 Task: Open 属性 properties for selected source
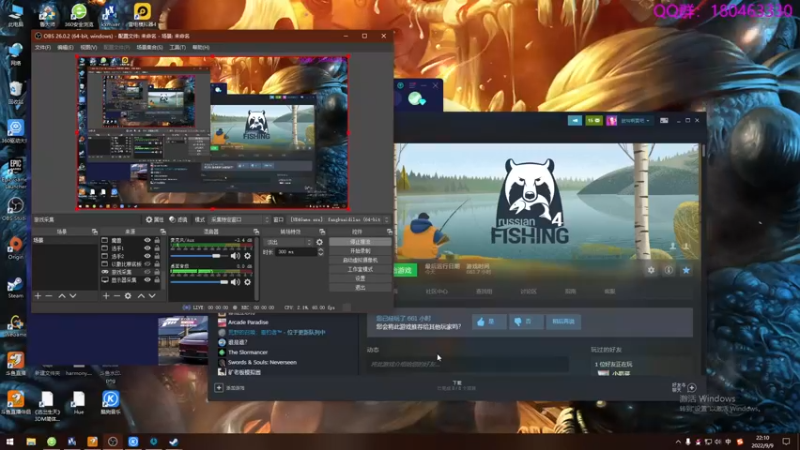pyautogui.click(x=155, y=219)
